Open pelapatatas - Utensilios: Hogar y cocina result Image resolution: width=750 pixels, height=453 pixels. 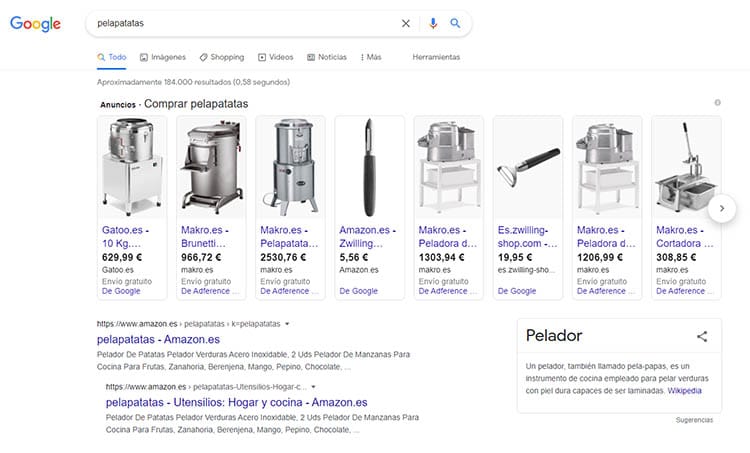[x=236, y=402]
